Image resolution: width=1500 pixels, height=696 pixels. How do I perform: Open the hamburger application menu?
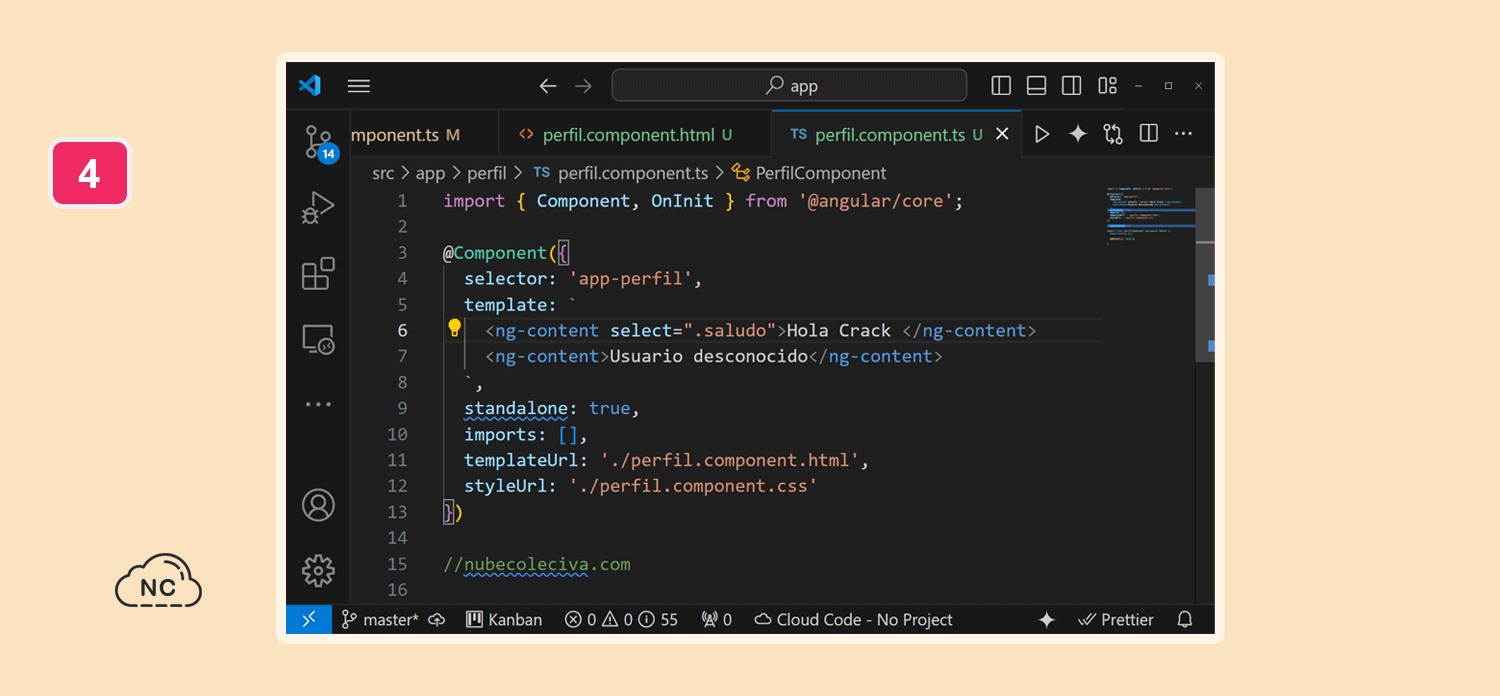[359, 86]
